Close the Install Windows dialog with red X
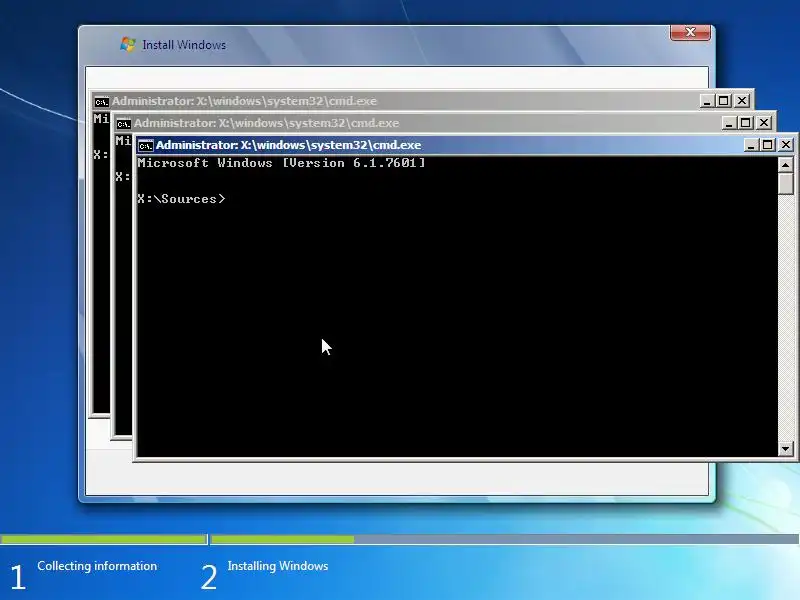This screenshot has width=800, height=600. pos(690,32)
